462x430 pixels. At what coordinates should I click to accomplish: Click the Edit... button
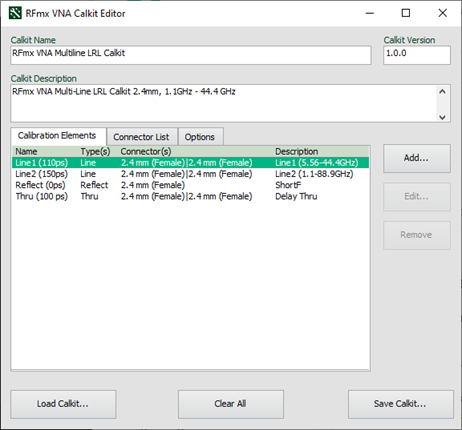point(417,197)
